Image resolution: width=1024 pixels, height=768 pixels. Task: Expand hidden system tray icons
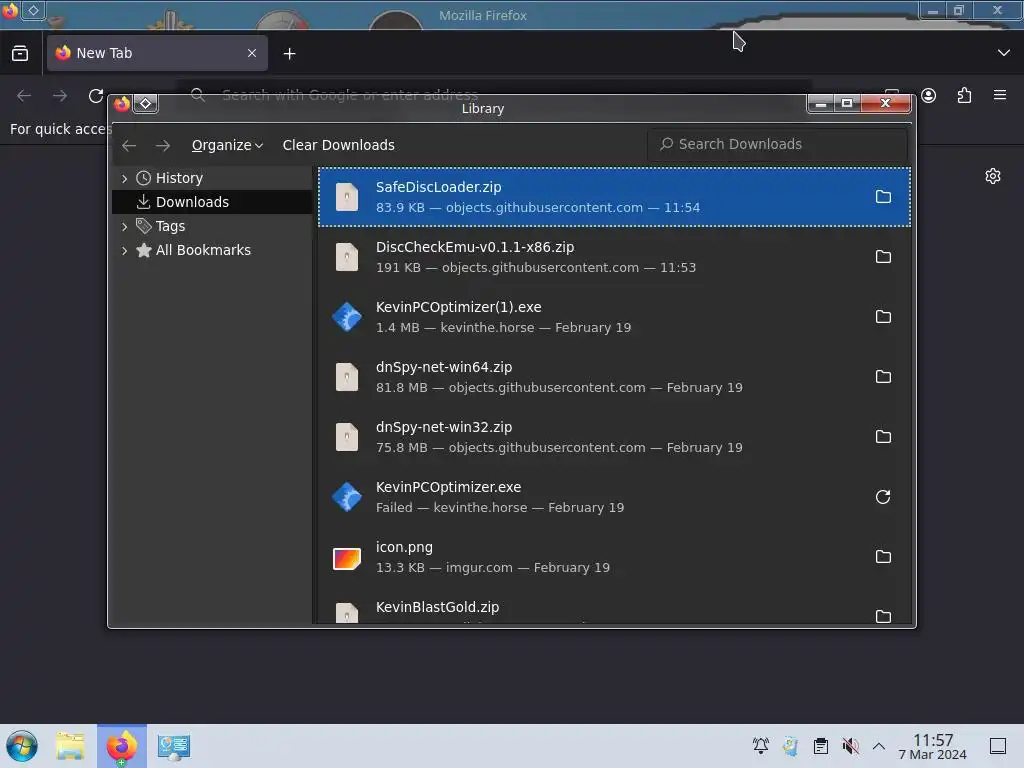(x=879, y=746)
